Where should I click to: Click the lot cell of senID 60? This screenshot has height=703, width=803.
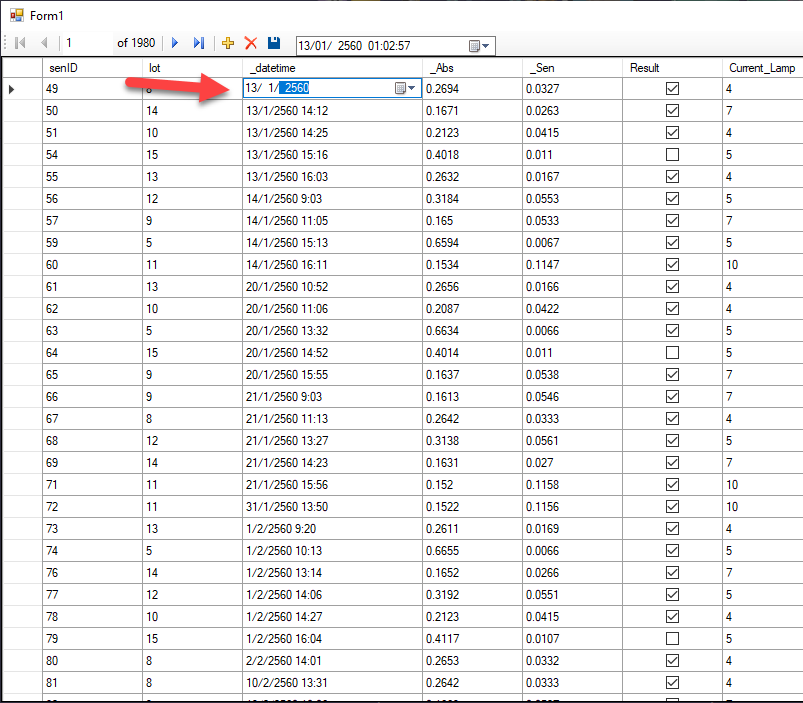coord(192,265)
